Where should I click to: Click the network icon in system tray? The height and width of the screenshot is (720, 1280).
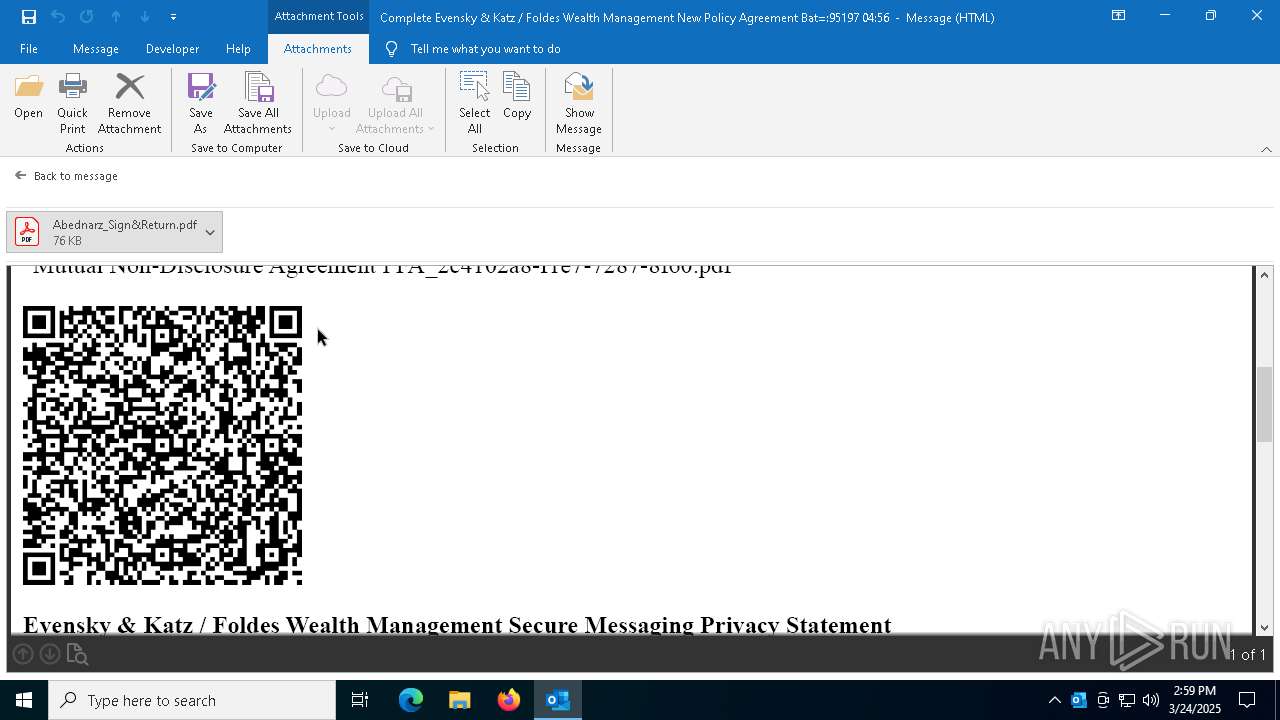point(1127,700)
